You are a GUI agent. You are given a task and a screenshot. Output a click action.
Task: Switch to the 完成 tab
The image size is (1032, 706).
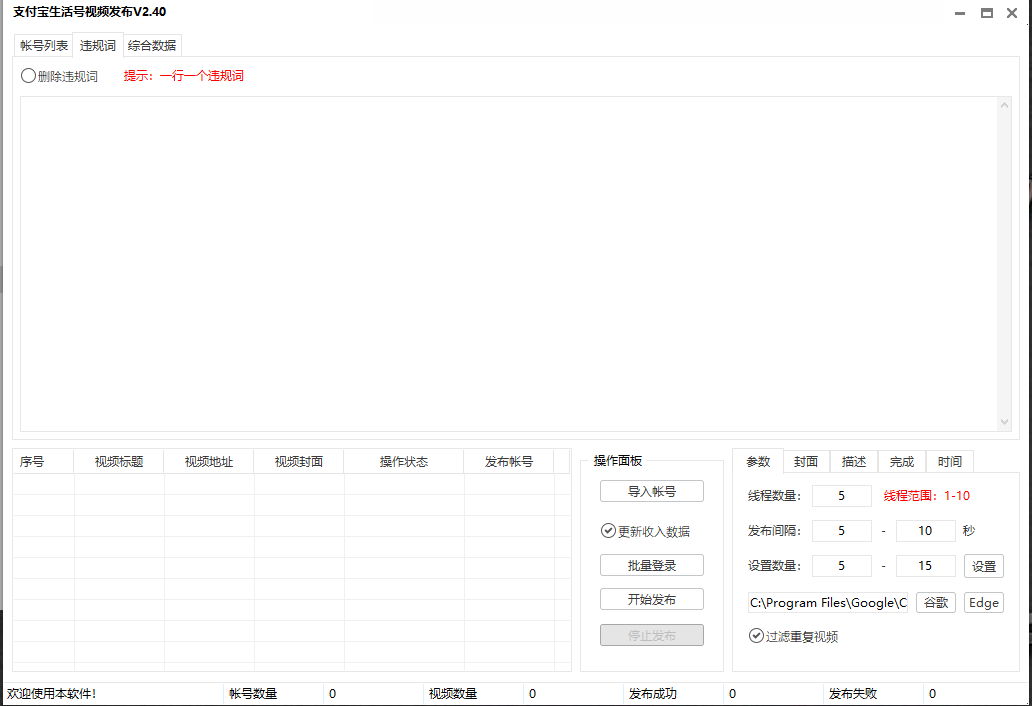[902, 461]
